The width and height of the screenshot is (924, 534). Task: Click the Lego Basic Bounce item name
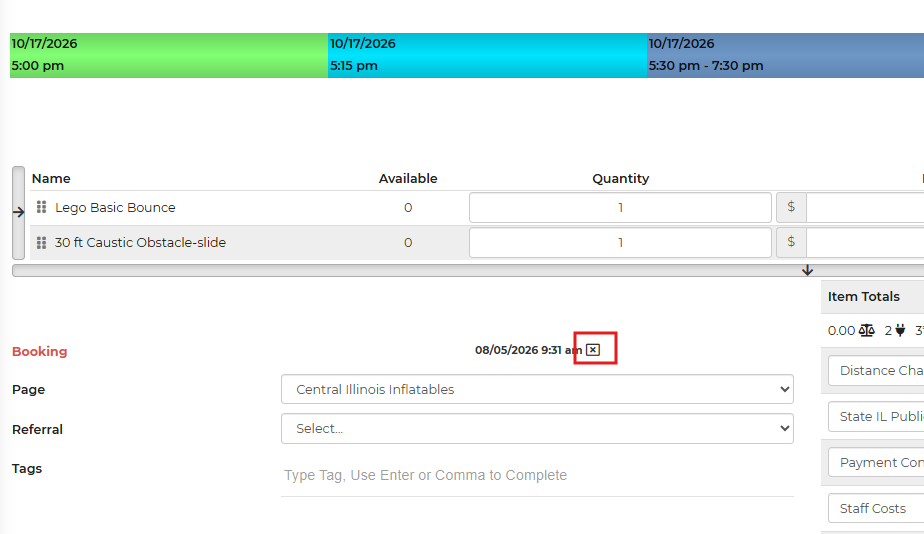point(115,207)
